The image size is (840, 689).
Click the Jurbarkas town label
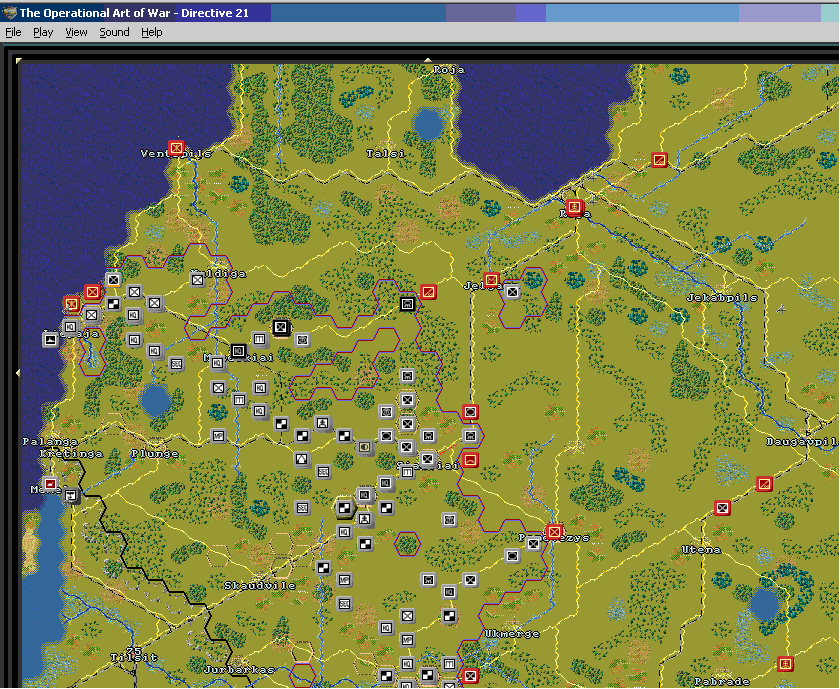click(x=239, y=669)
